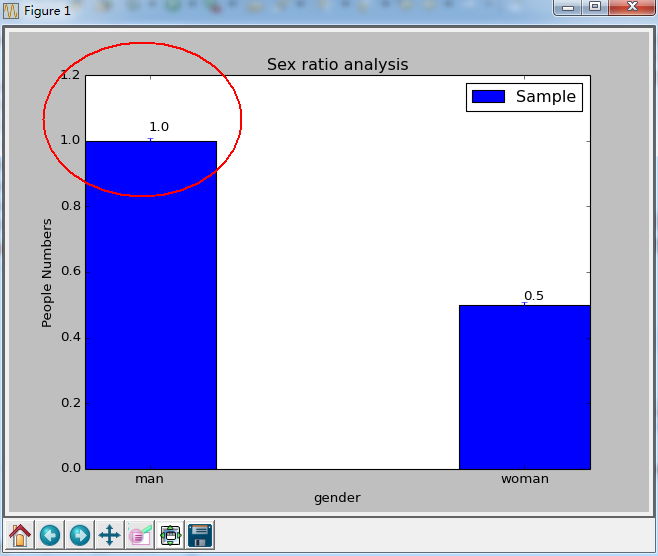Screen dimensions: 658x556
Task: Reset the view with the Home icon
Action: 20,535
